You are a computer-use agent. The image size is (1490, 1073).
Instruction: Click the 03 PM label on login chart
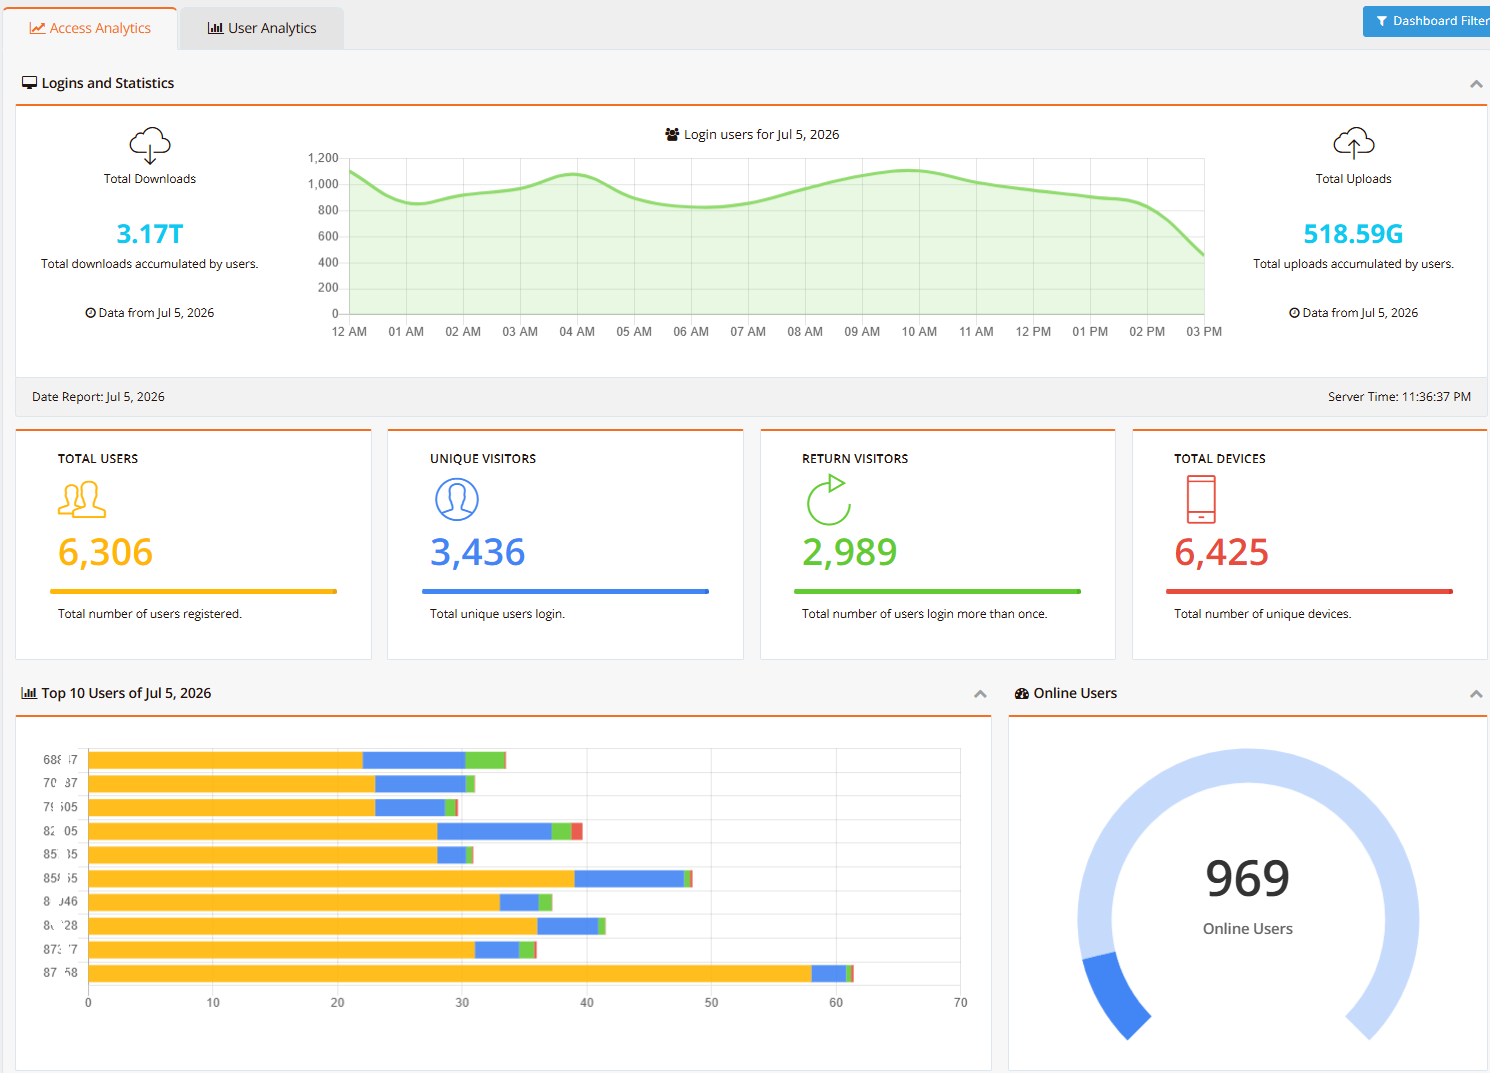[1204, 332]
